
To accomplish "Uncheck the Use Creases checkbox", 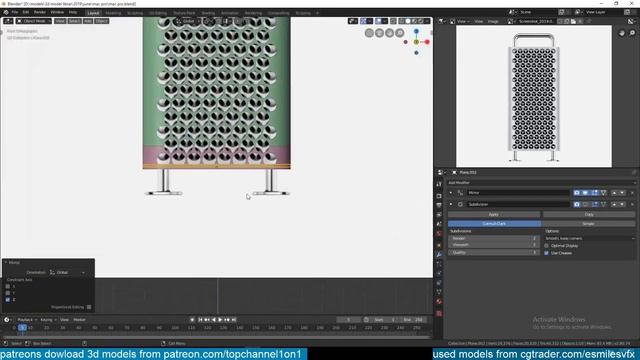I will [547, 253].
